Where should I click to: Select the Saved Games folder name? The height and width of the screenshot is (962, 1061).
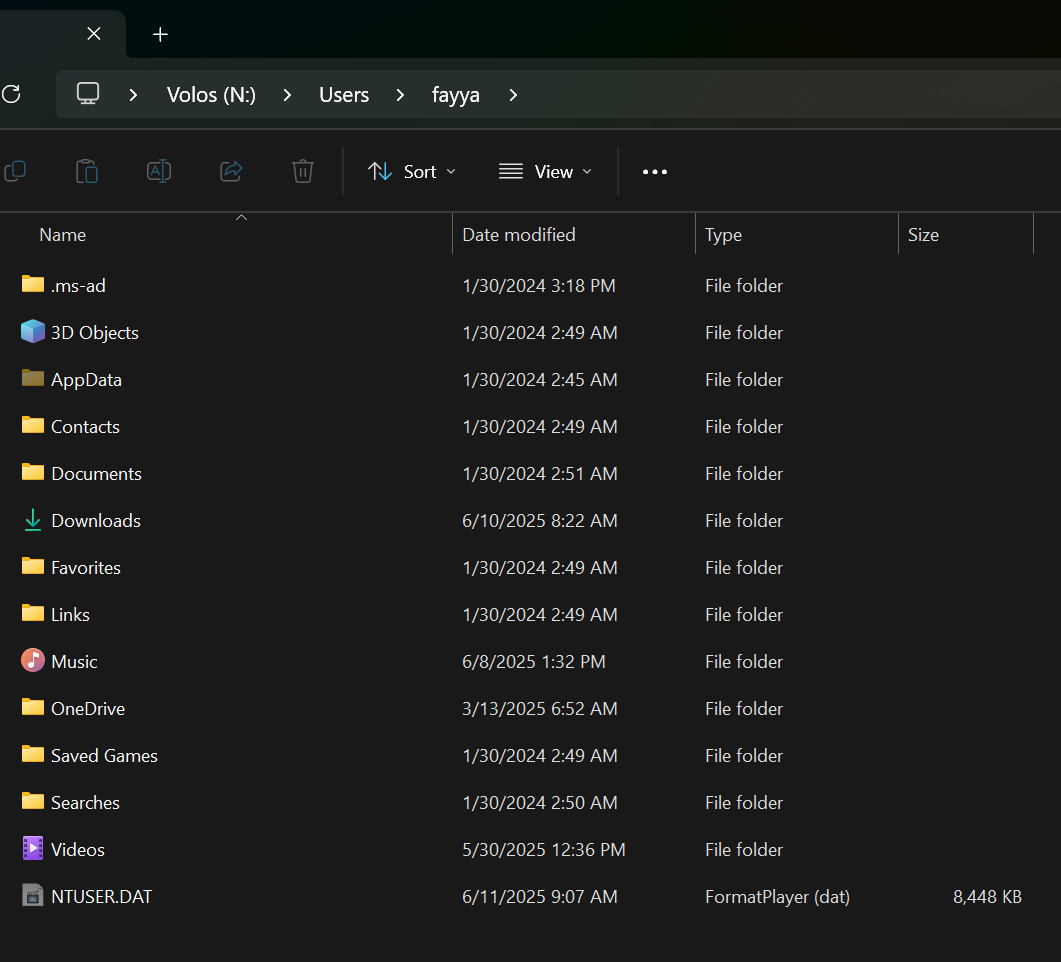[104, 756]
